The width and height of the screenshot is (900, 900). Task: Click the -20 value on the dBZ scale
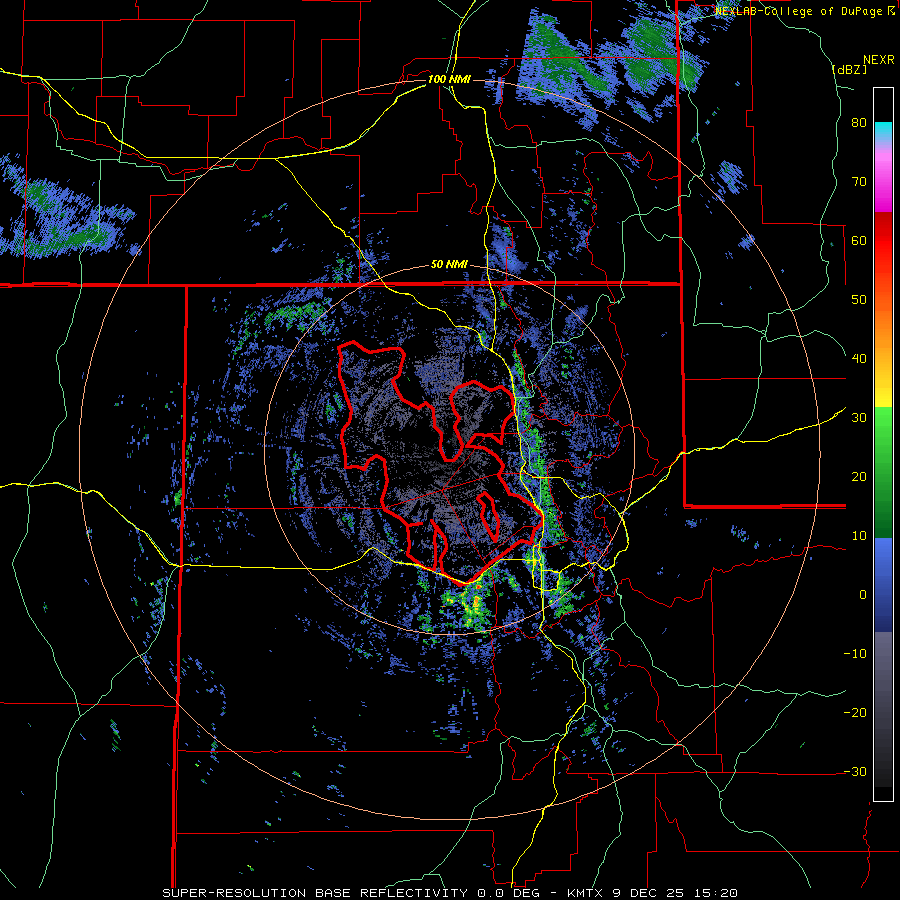855,713
